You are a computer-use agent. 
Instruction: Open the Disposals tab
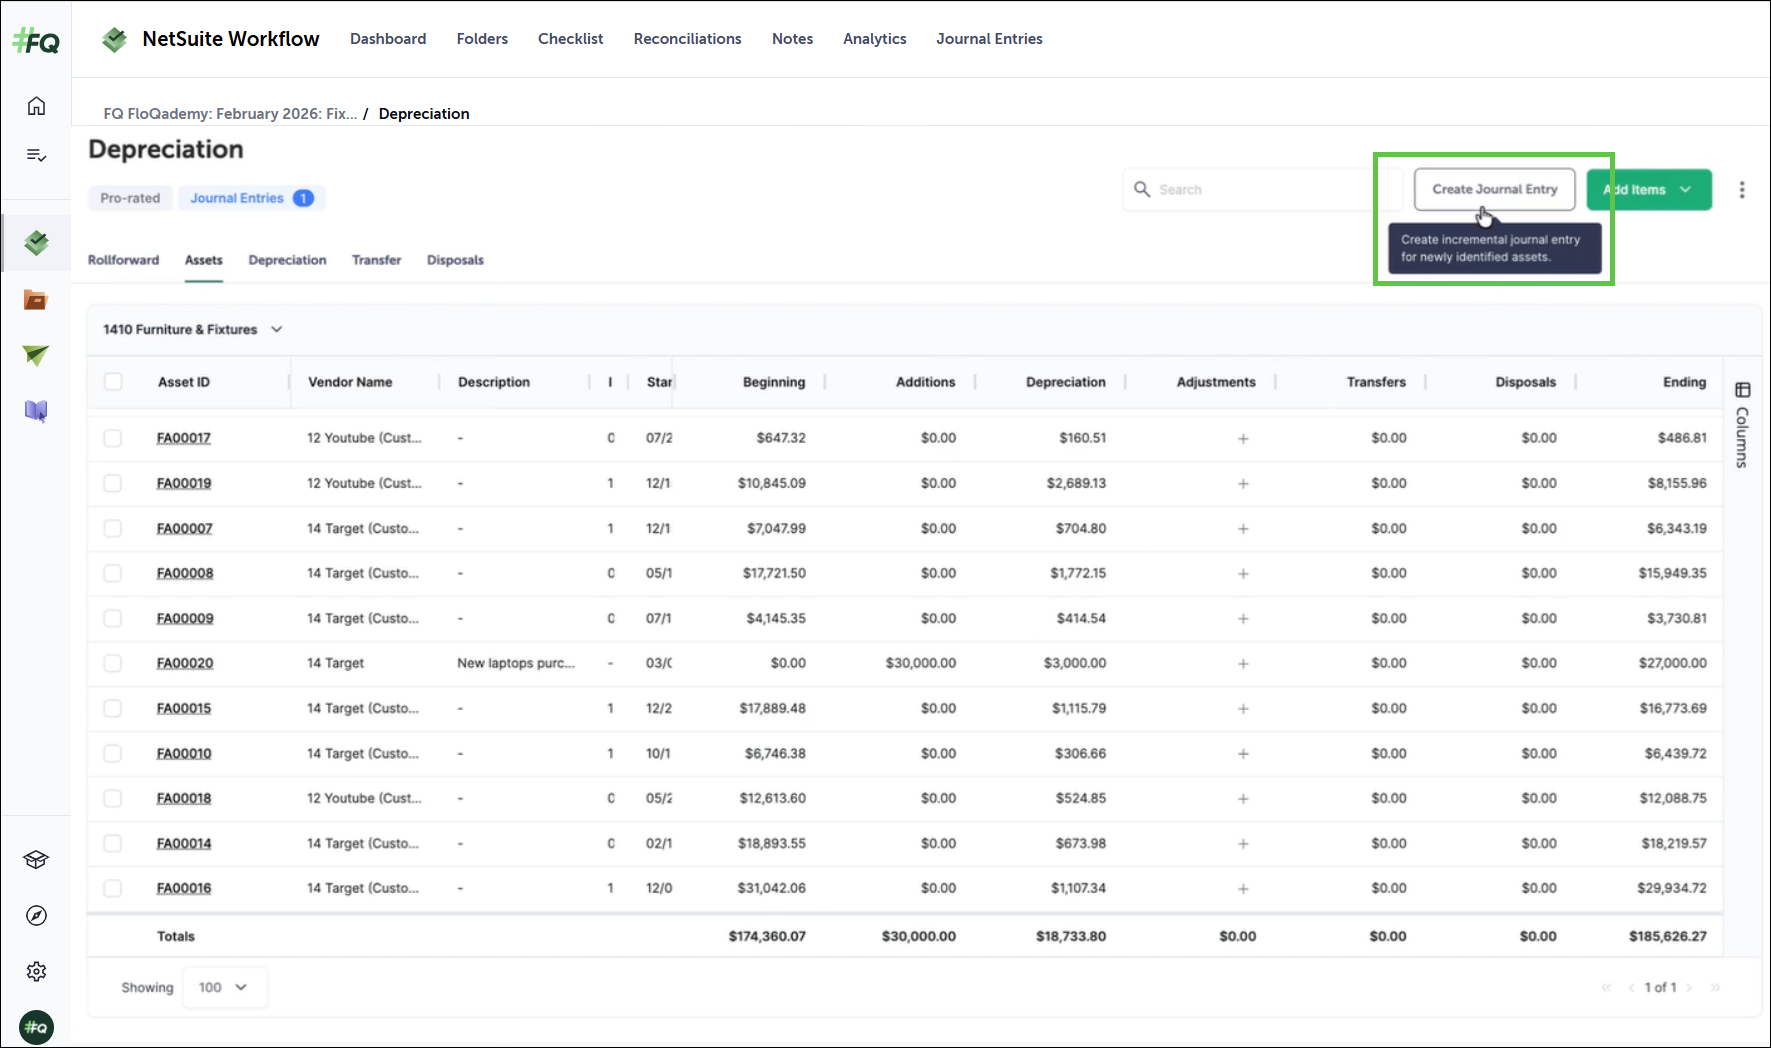tap(455, 260)
